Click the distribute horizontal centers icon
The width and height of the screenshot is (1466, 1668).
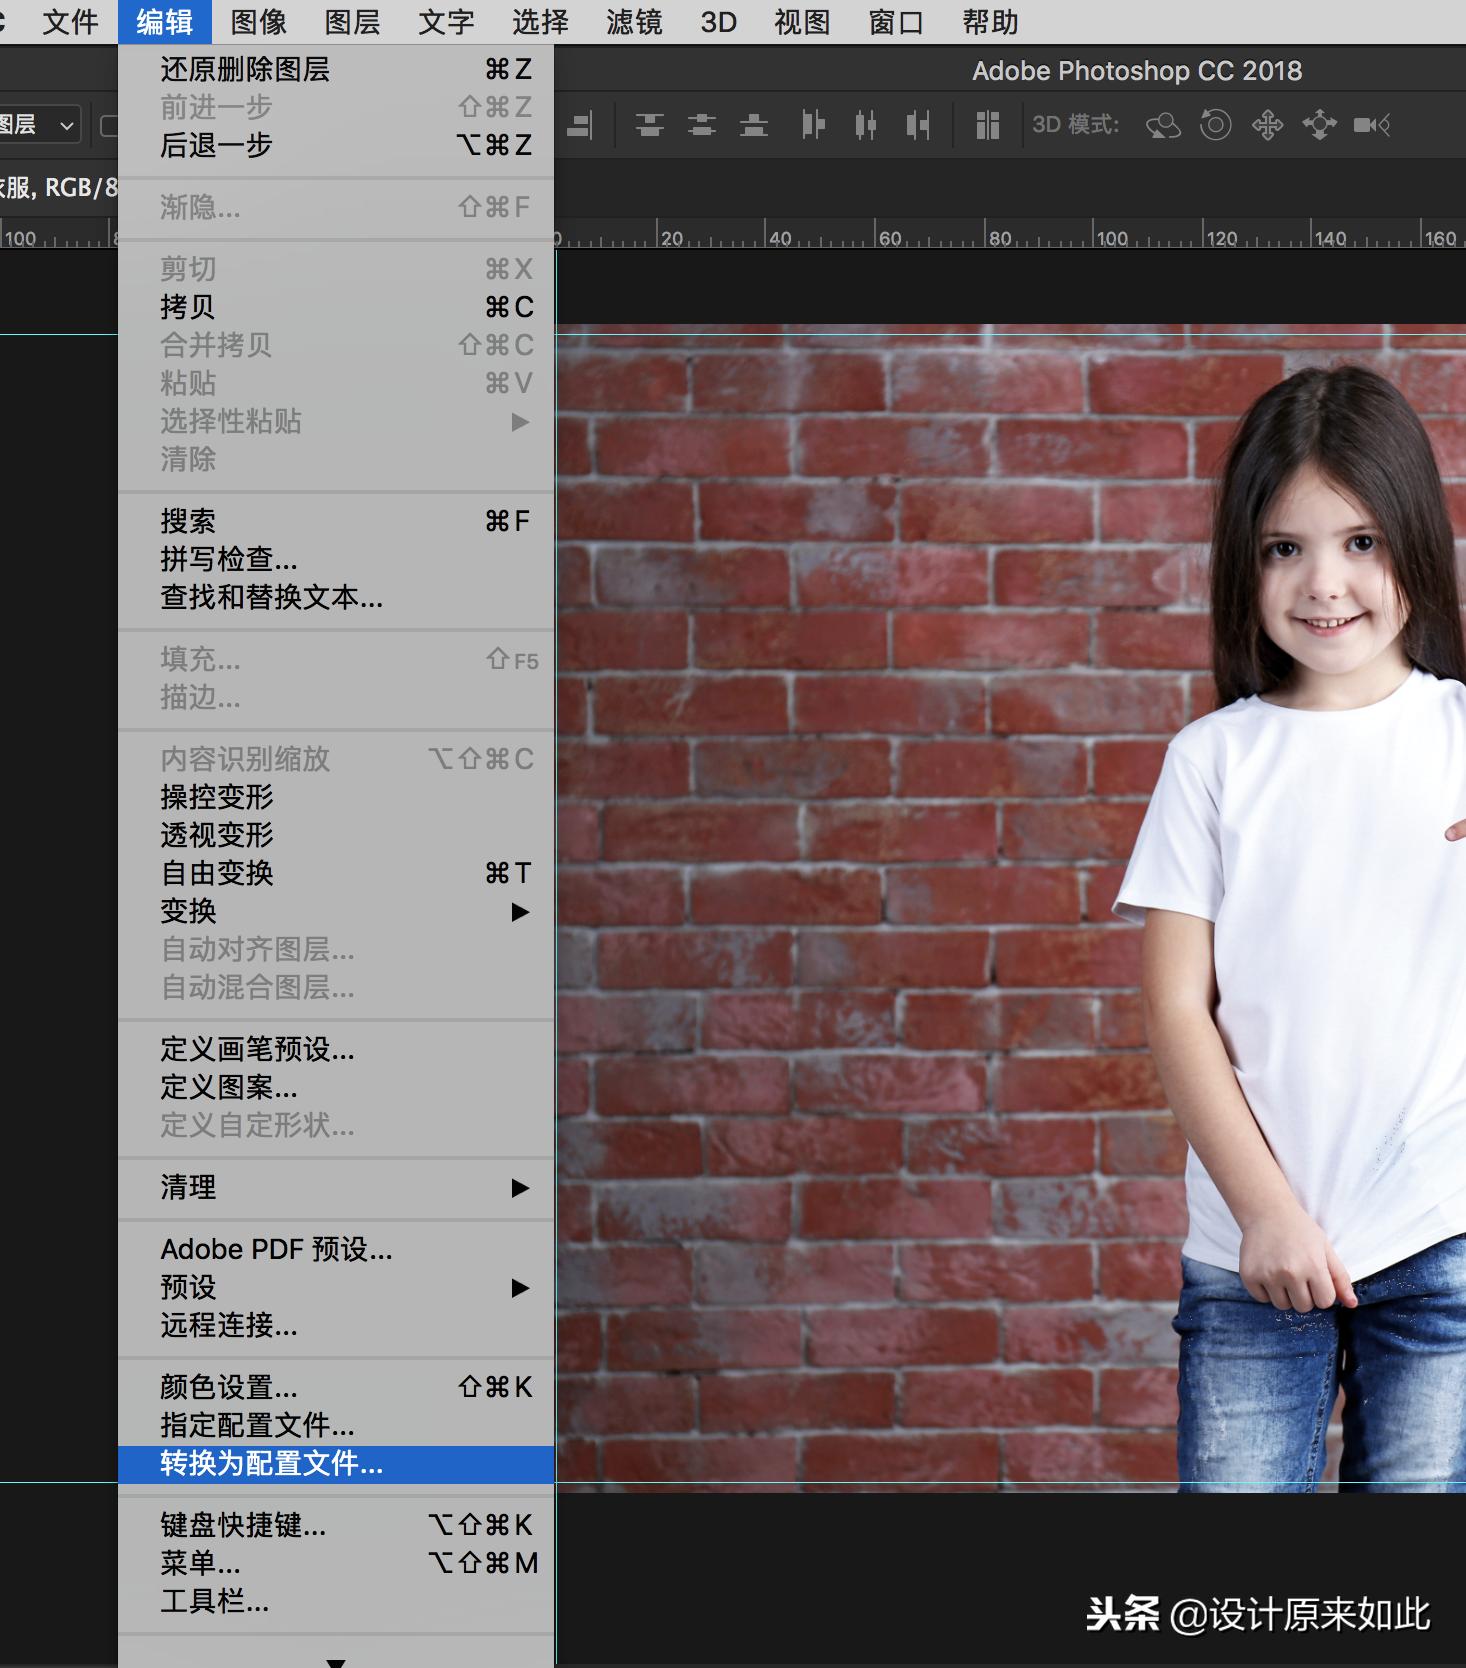pos(866,125)
